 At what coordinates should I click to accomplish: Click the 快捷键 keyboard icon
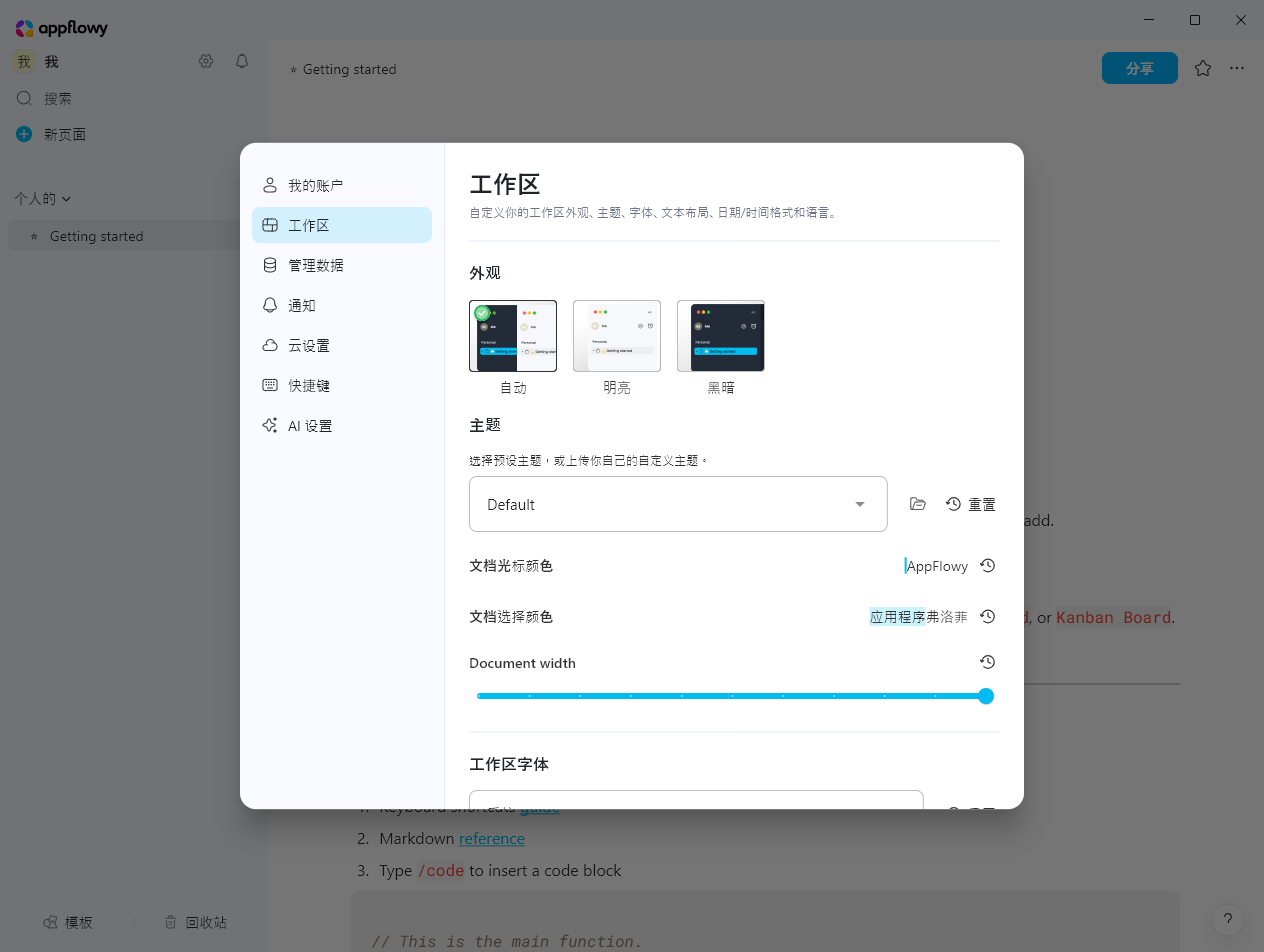tap(270, 385)
